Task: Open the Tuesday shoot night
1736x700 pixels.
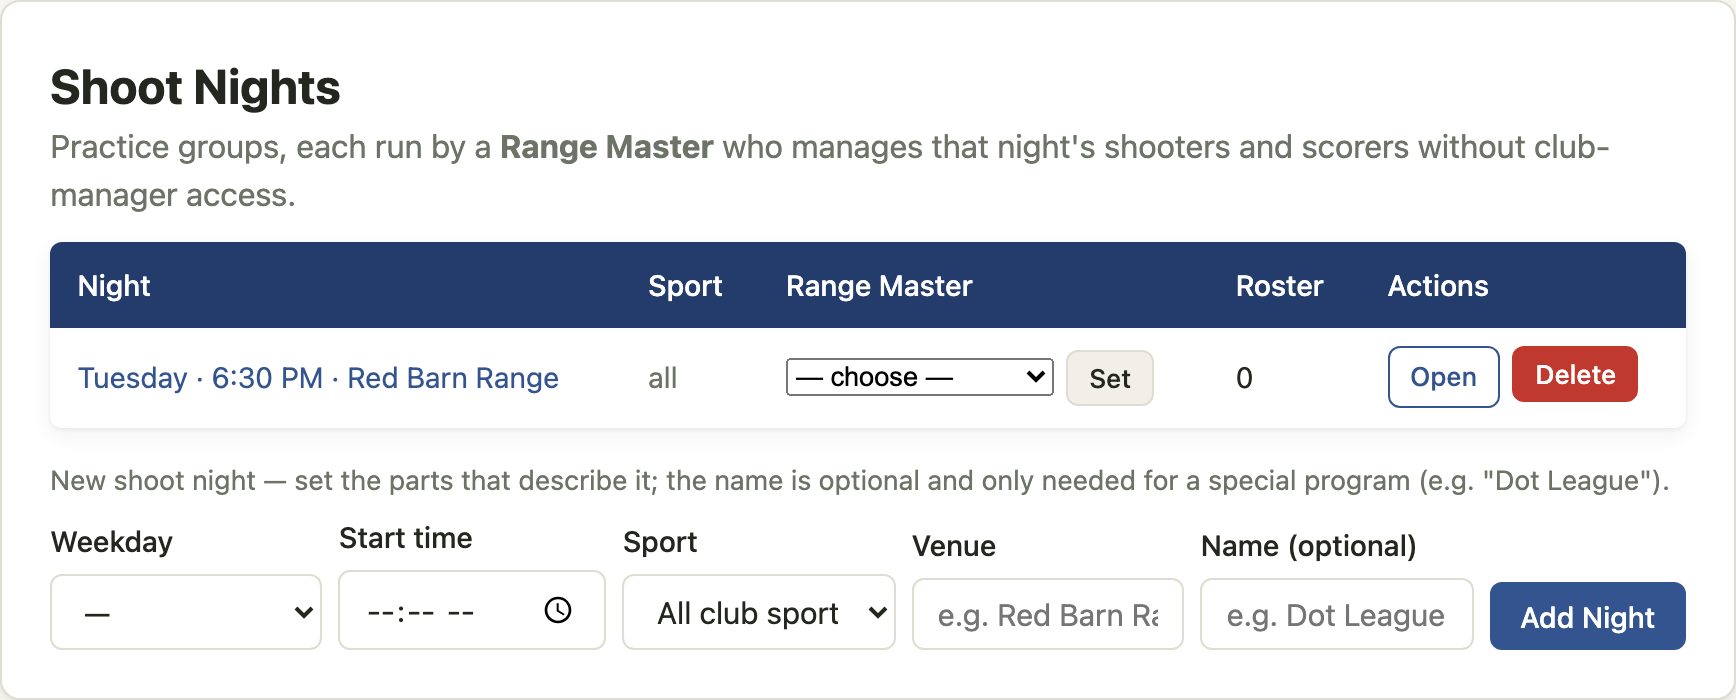Action: [1443, 377]
